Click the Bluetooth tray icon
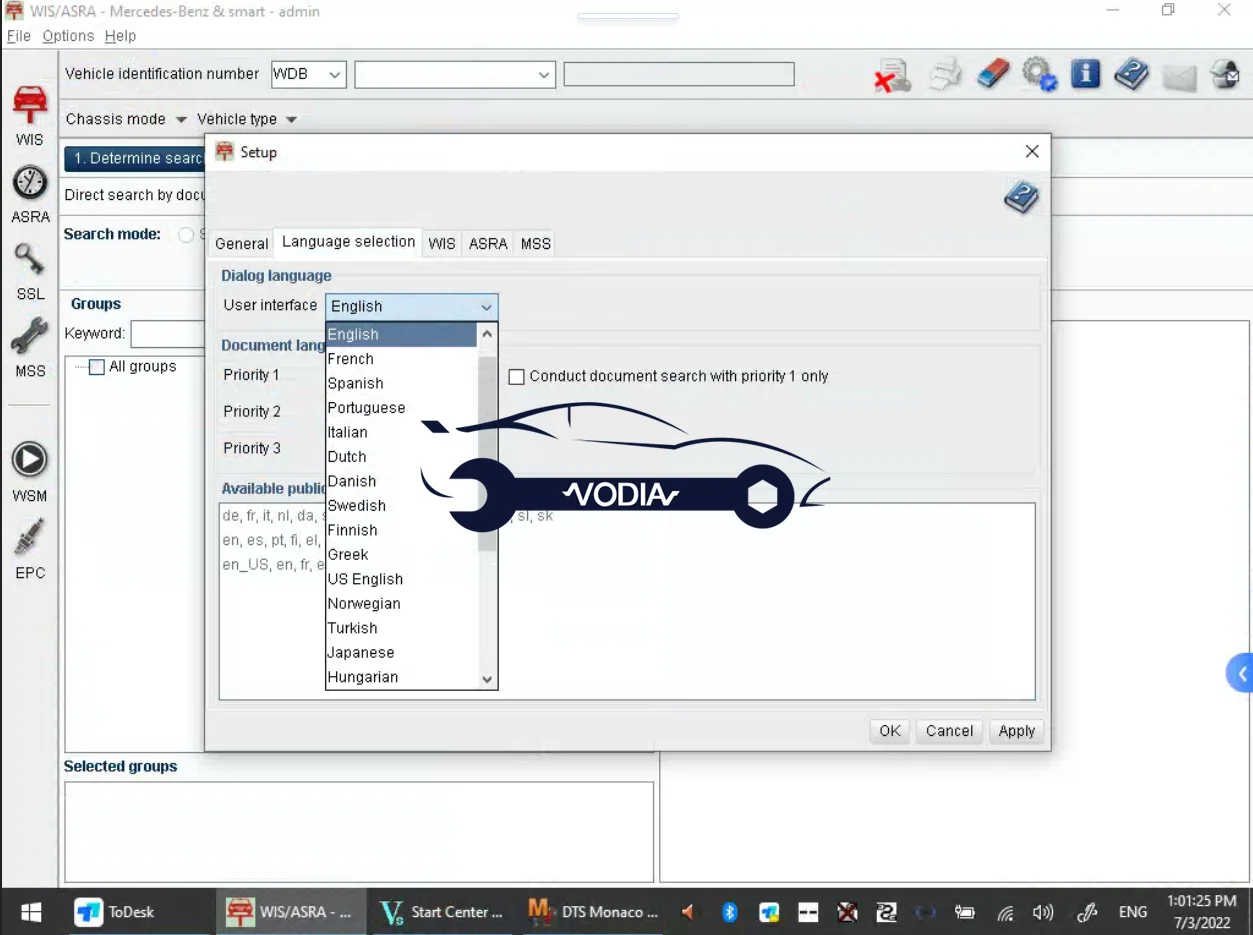Image resolution: width=1253 pixels, height=935 pixels. point(730,912)
